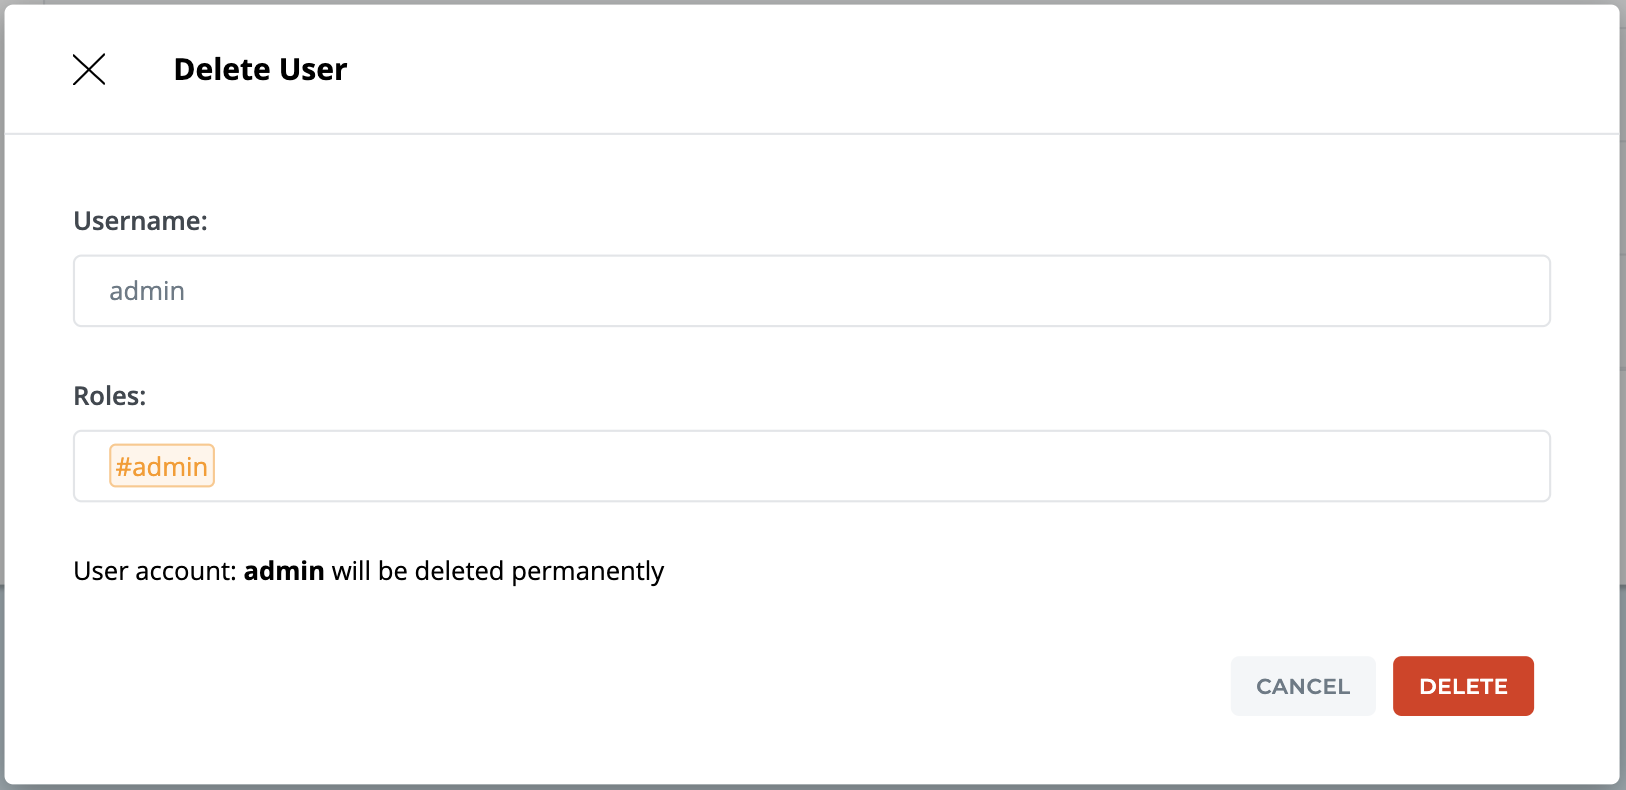Click the 'admin' text in Username field
Screen dimensions: 1626x790
[x=147, y=291]
